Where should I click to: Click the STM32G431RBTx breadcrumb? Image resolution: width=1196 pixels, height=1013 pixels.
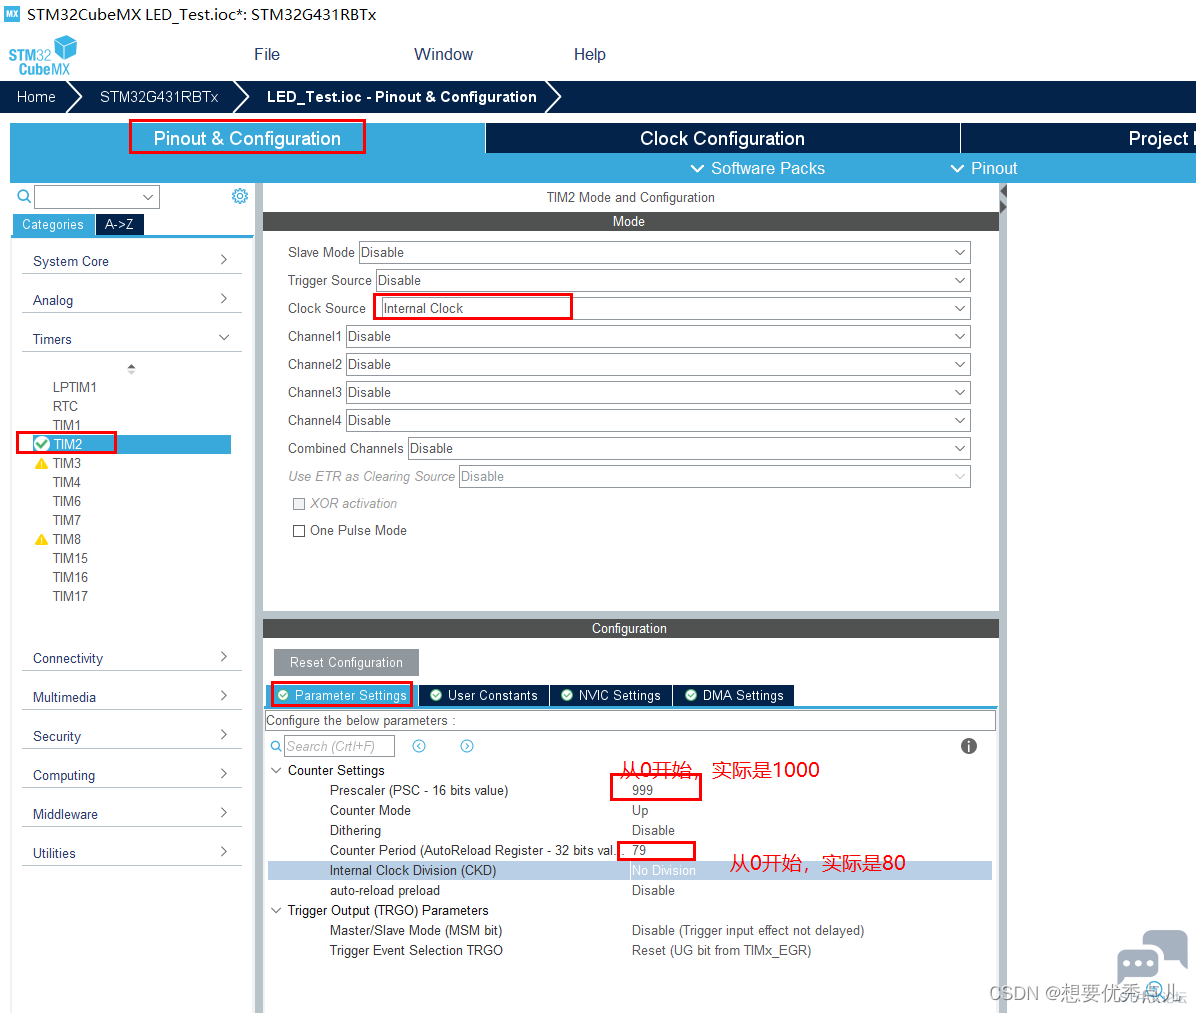[x=159, y=97]
